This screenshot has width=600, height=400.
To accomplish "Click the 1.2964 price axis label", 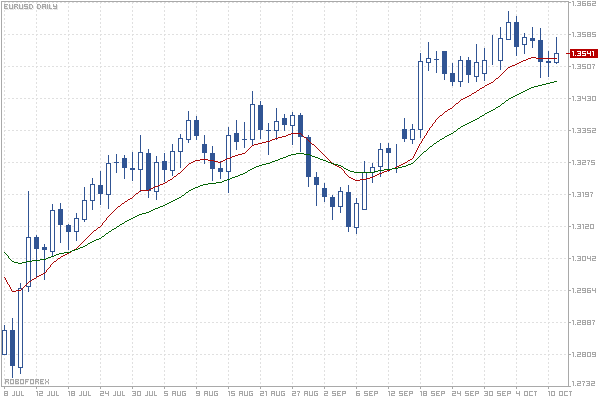I will (584, 291).
